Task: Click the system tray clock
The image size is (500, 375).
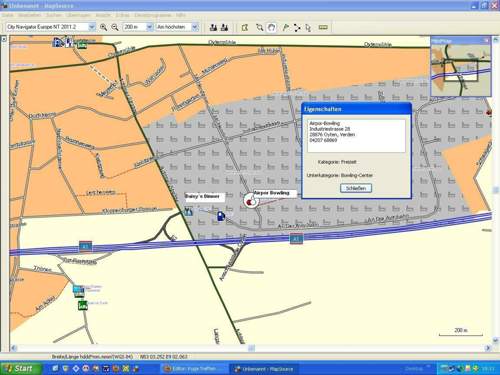Action: [488, 369]
